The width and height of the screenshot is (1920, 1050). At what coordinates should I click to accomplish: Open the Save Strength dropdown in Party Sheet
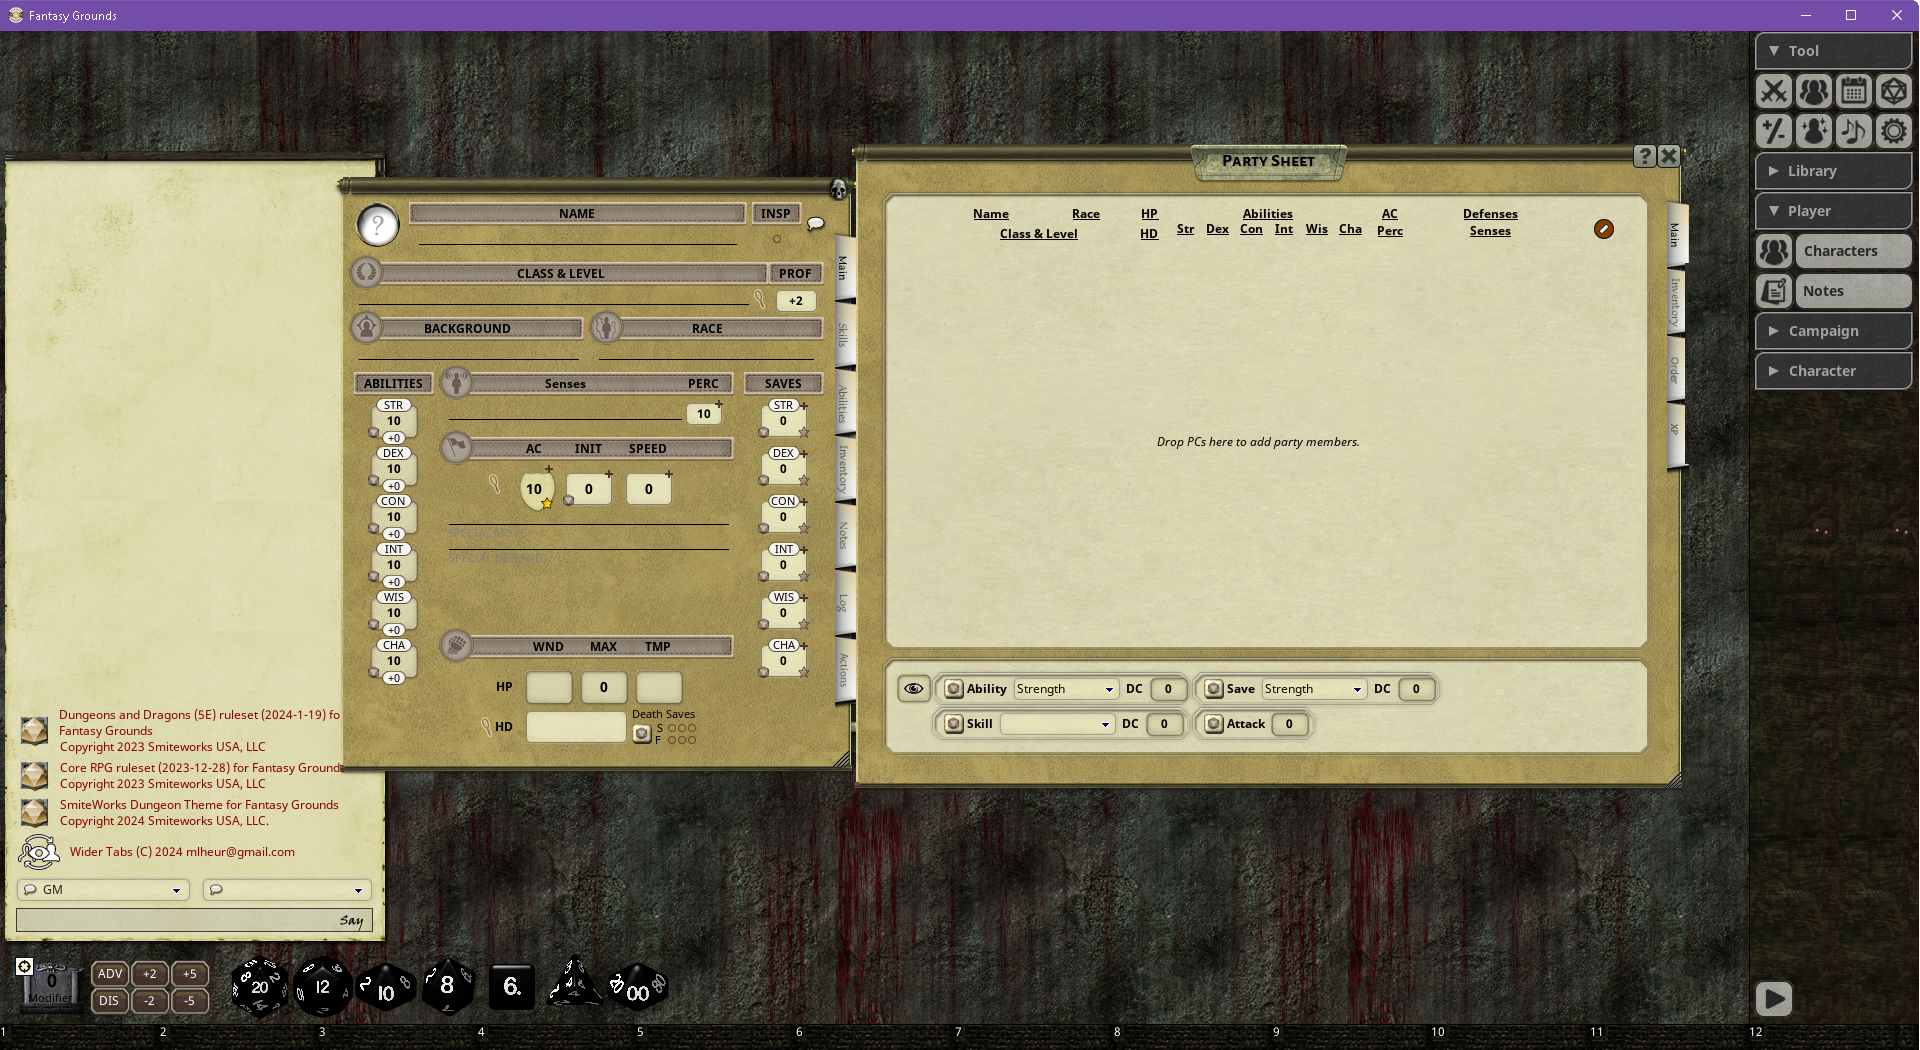tap(1313, 689)
